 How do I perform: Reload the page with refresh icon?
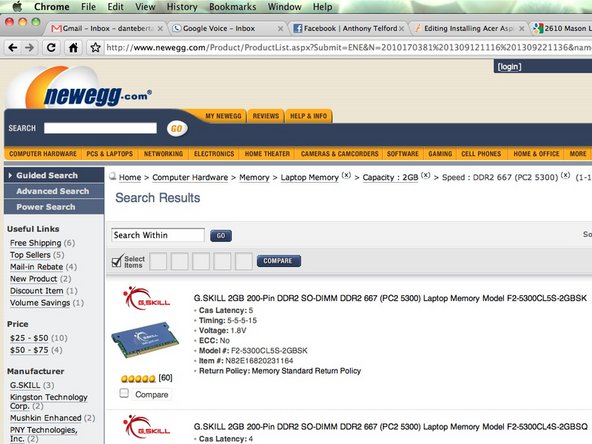point(51,48)
